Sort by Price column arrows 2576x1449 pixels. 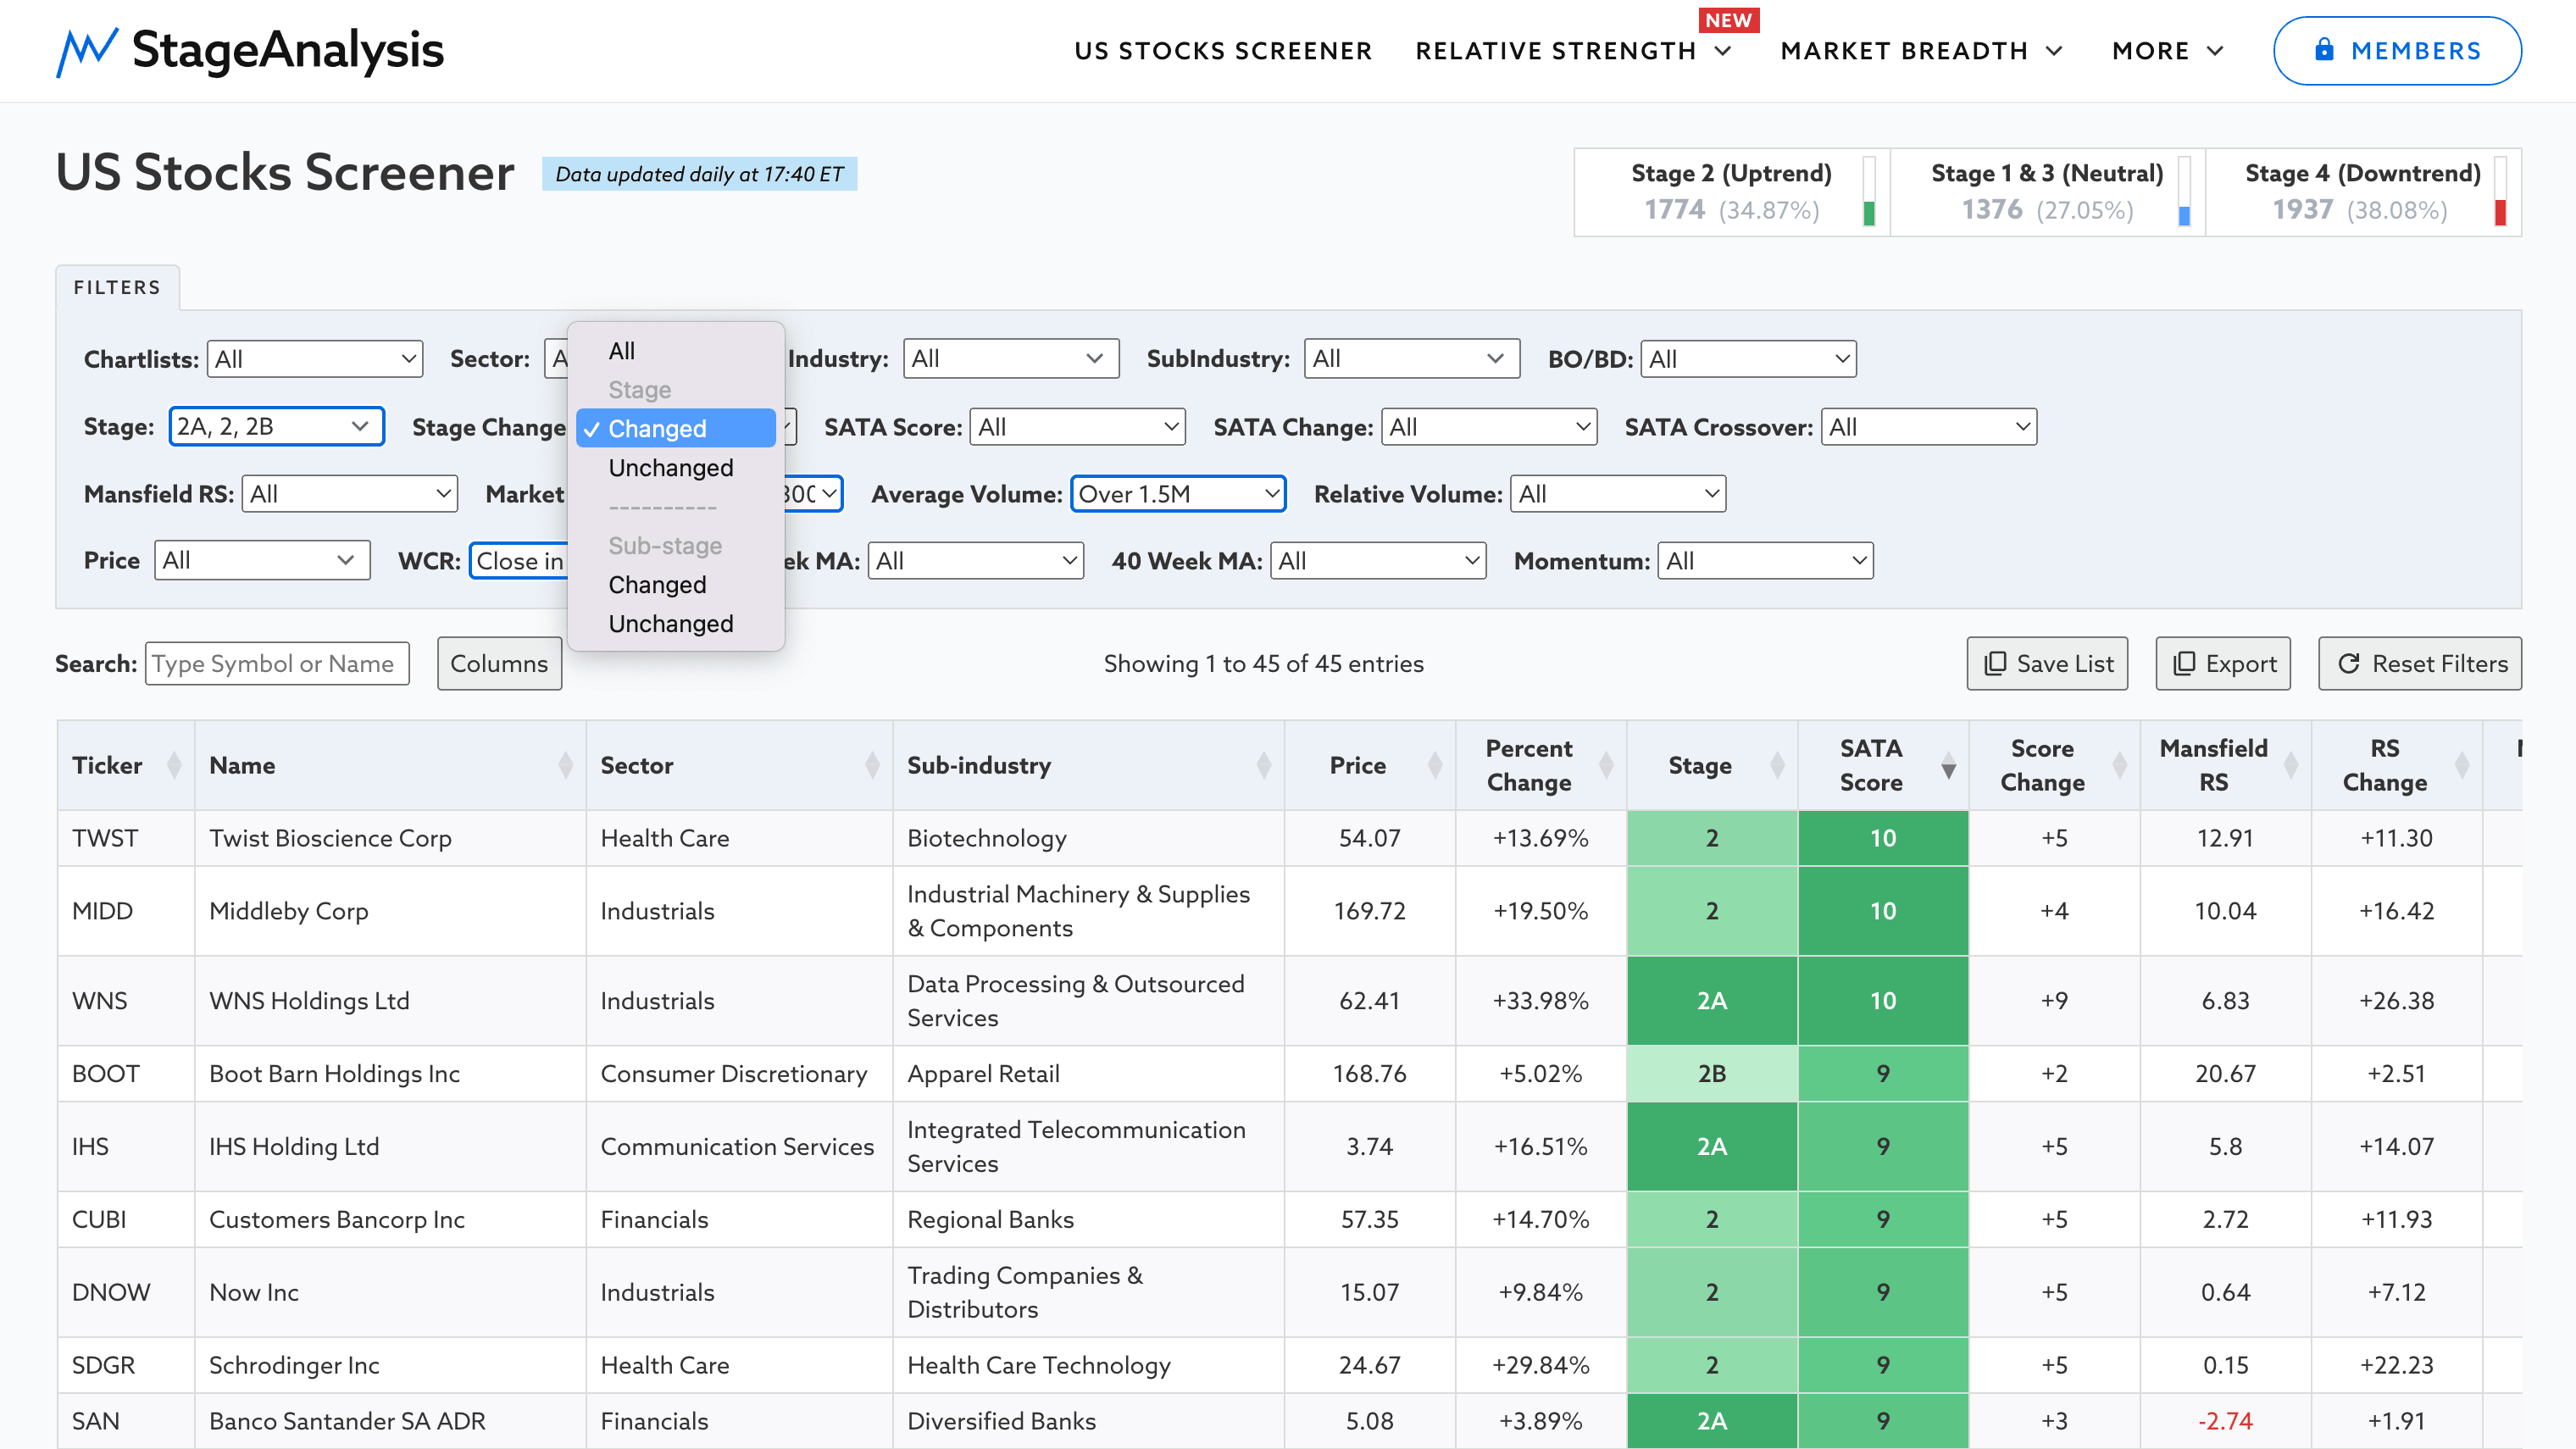pyautogui.click(x=1435, y=765)
